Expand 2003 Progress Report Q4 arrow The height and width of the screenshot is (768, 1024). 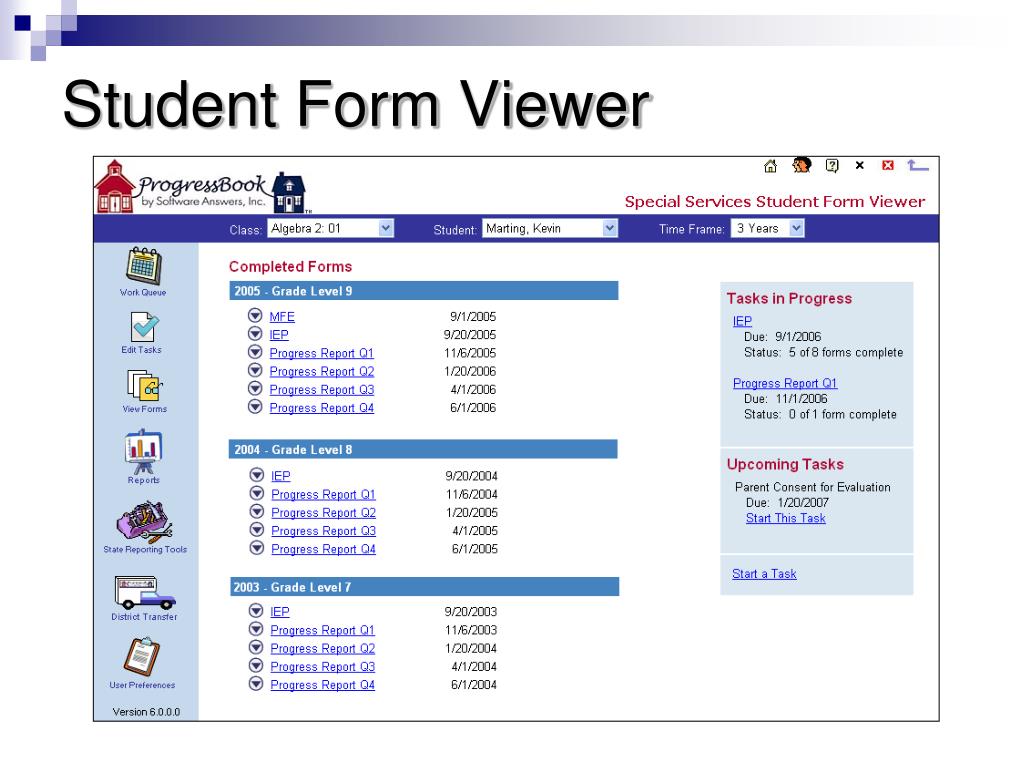(x=256, y=684)
